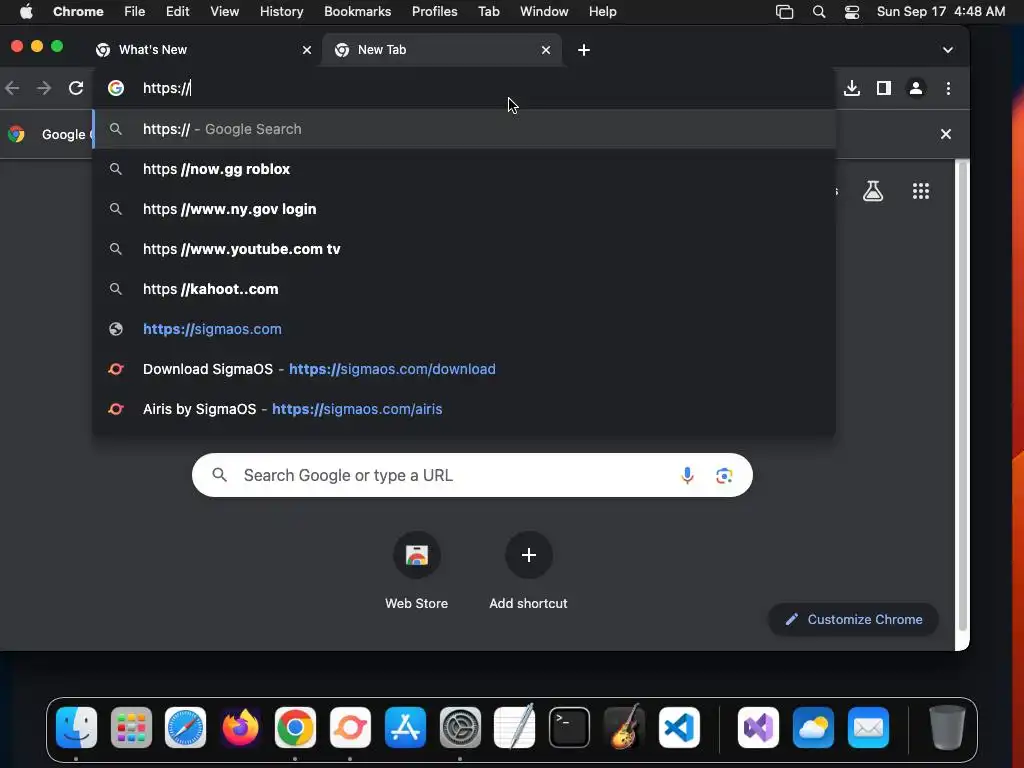
Task: Open Google Lens image search icon
Action: tap(724, 475)
